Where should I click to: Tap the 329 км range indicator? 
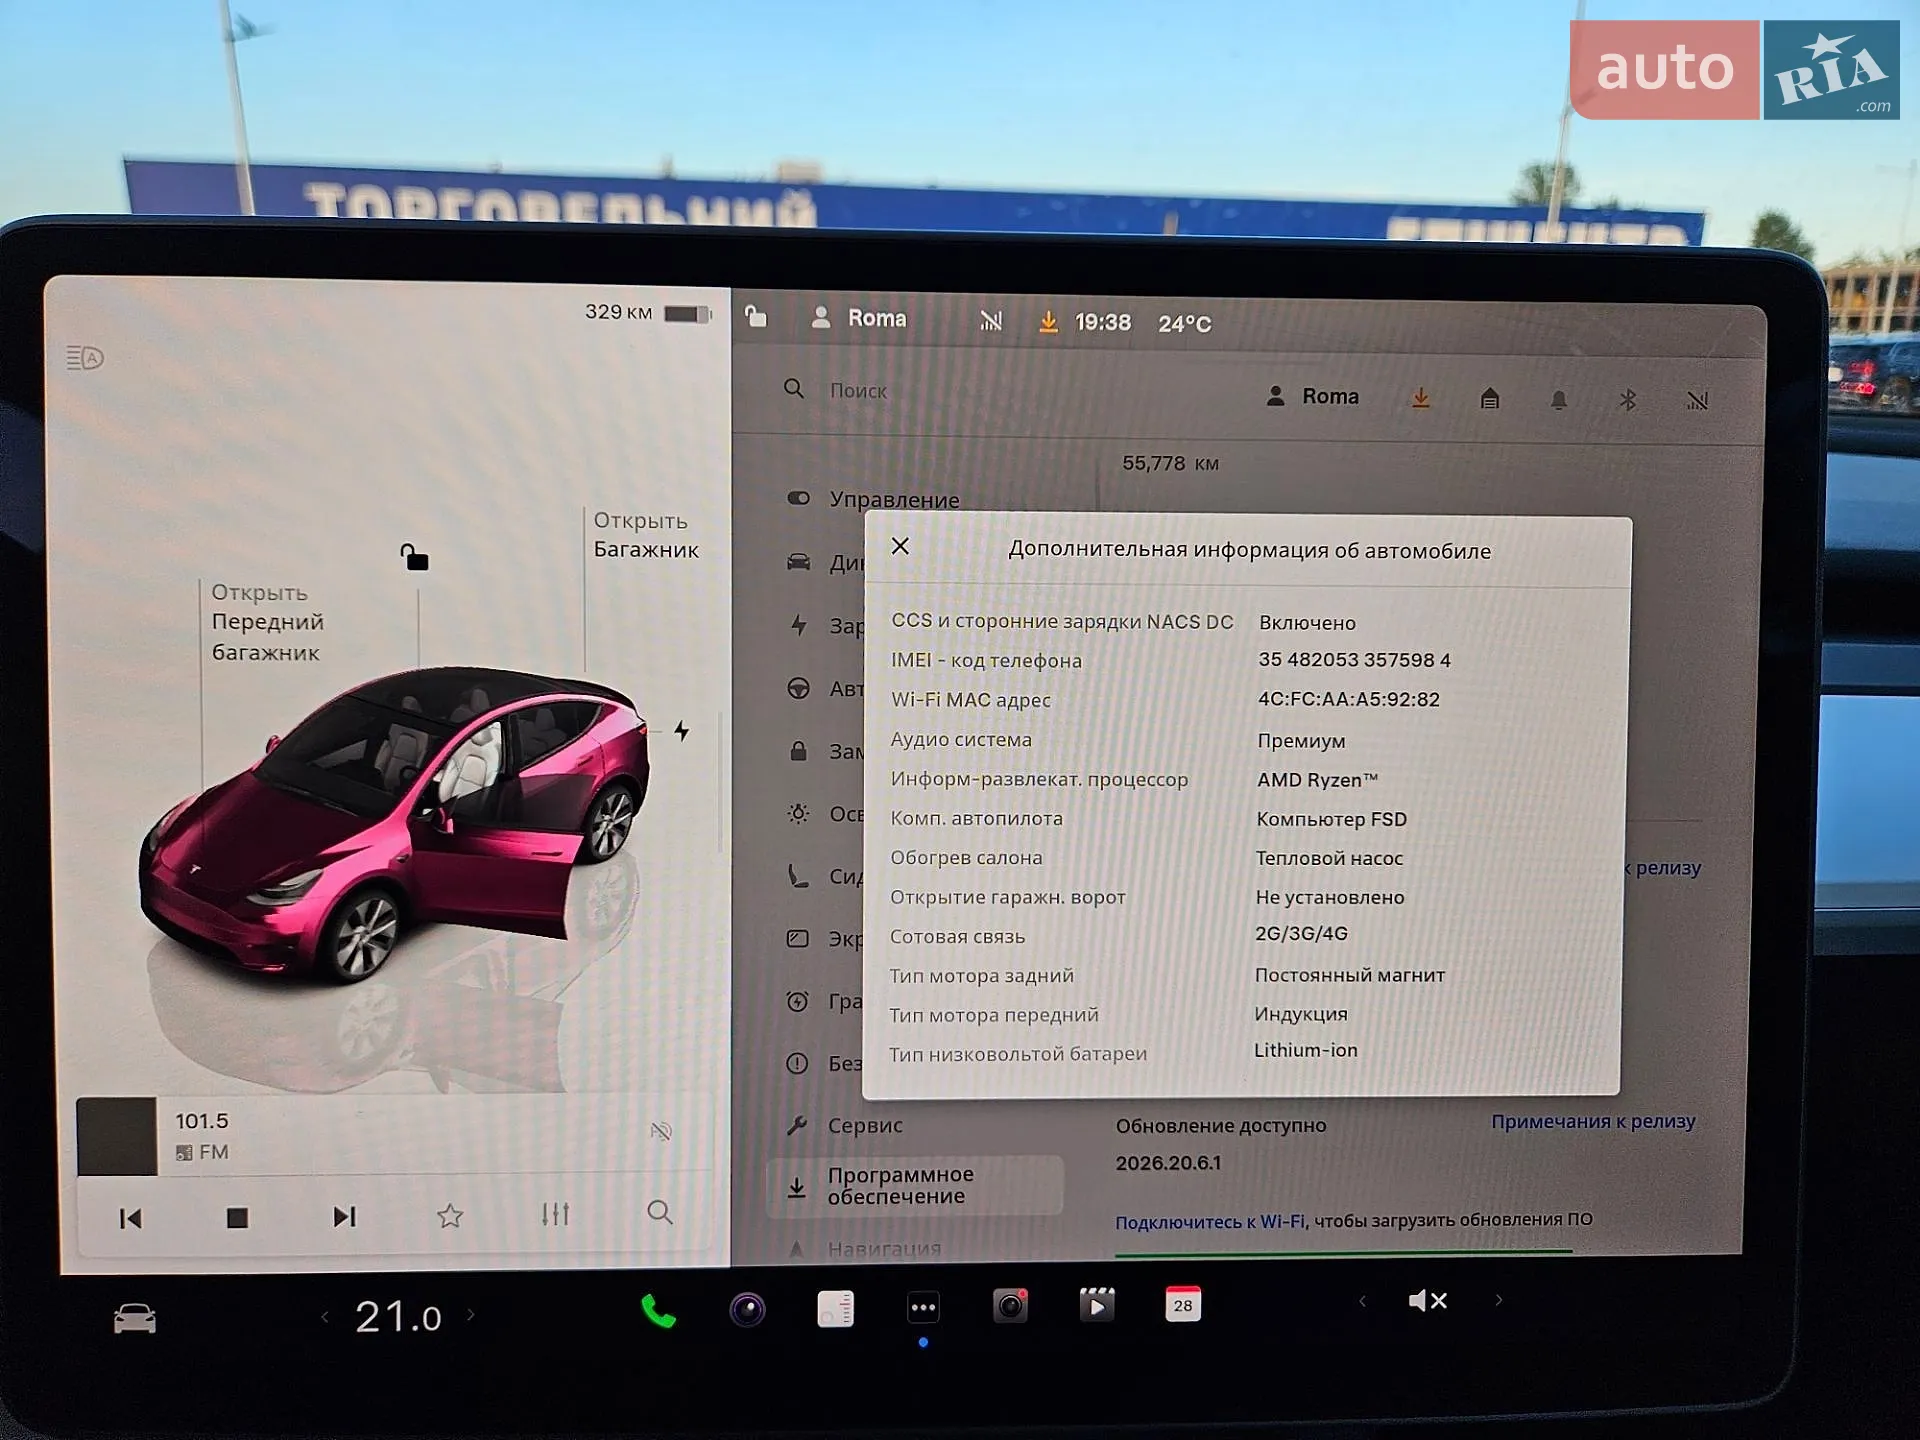coord(648,312)
